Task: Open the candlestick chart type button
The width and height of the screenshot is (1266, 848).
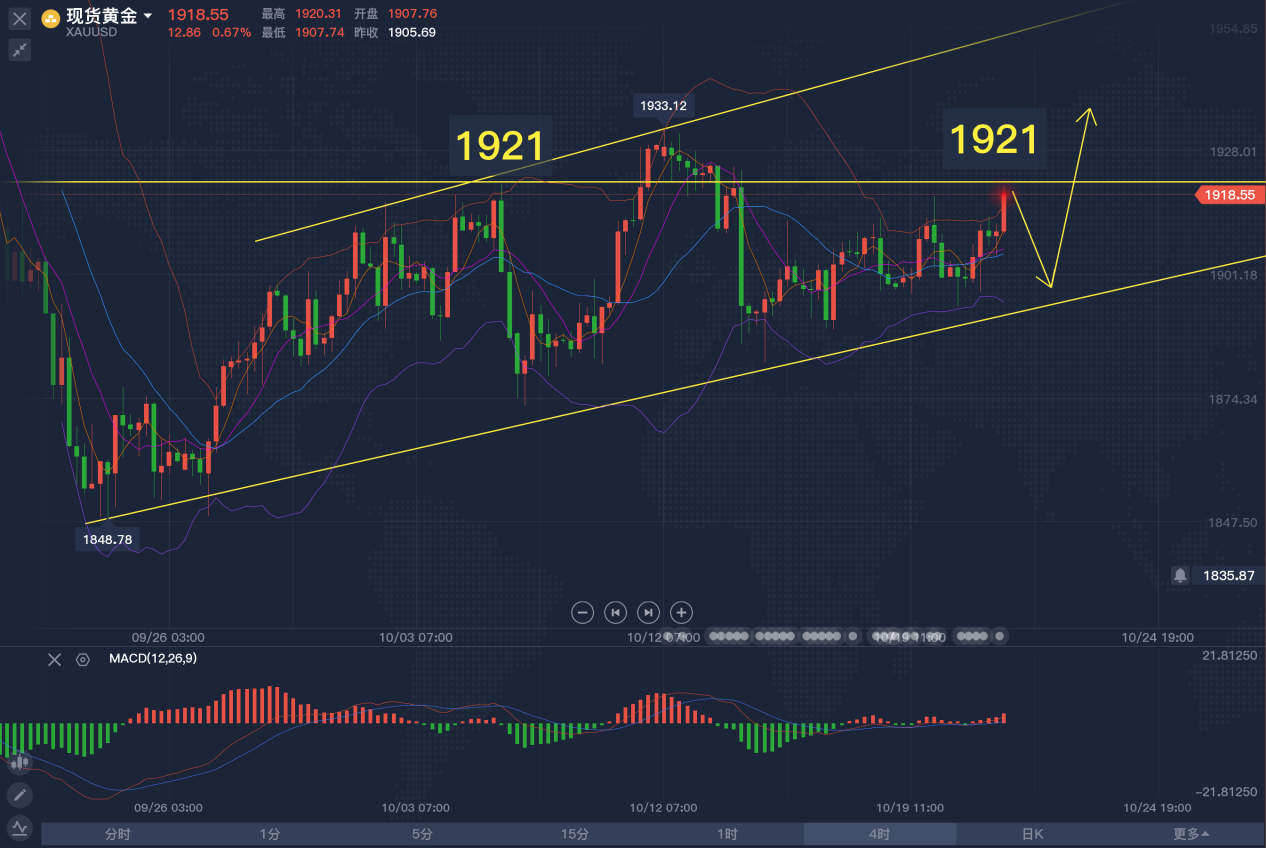Action: tap(19, 763)
